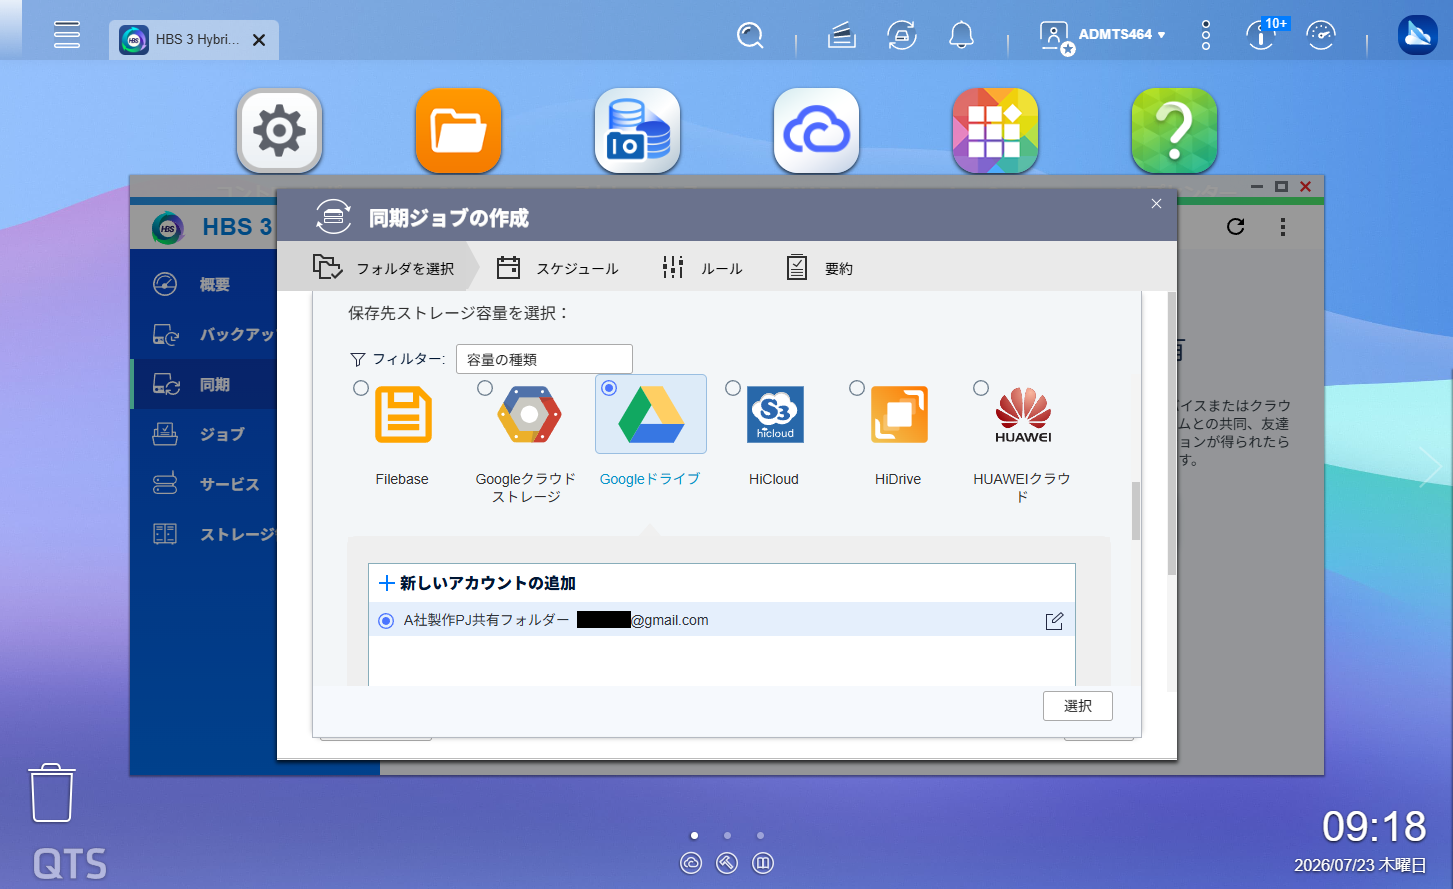This screenshot has height=889, width=1453.
Task: Open the dashboard gauge icon in top bar
Action: pyautogui.click(x=1321, y=36)
